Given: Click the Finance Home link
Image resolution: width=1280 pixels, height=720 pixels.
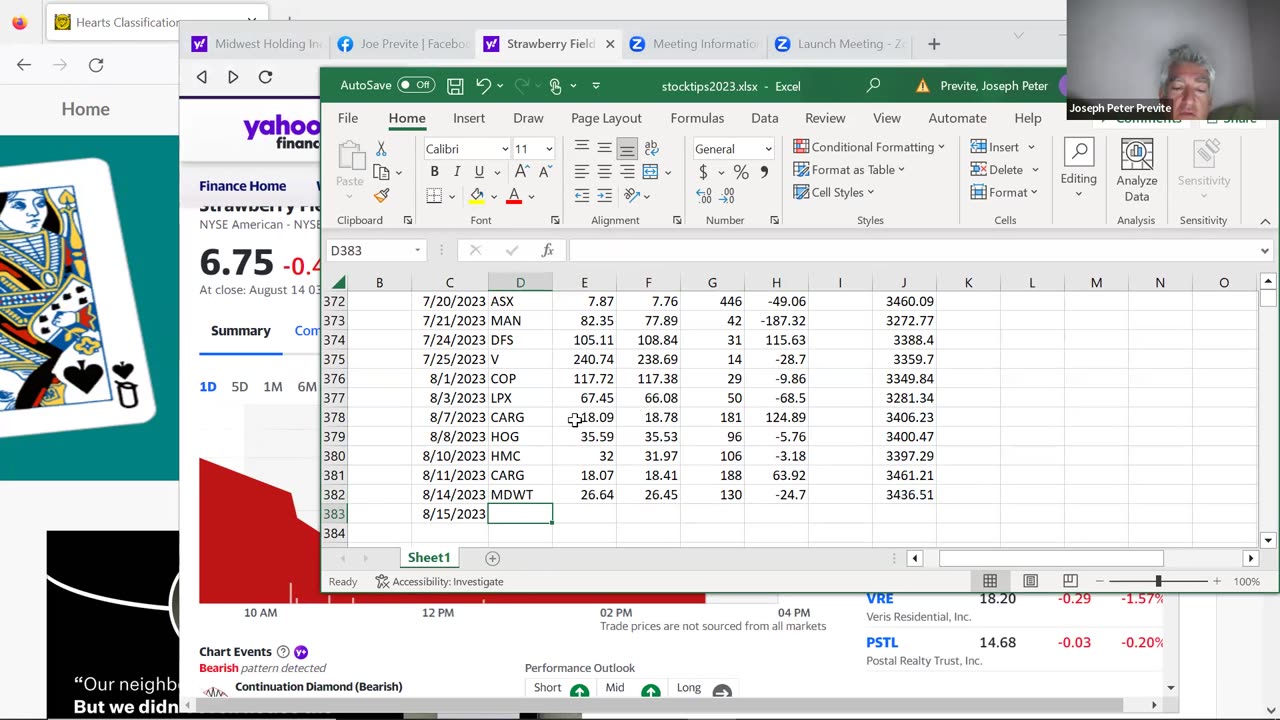Looking at the screenshot, I should (242, 186).
